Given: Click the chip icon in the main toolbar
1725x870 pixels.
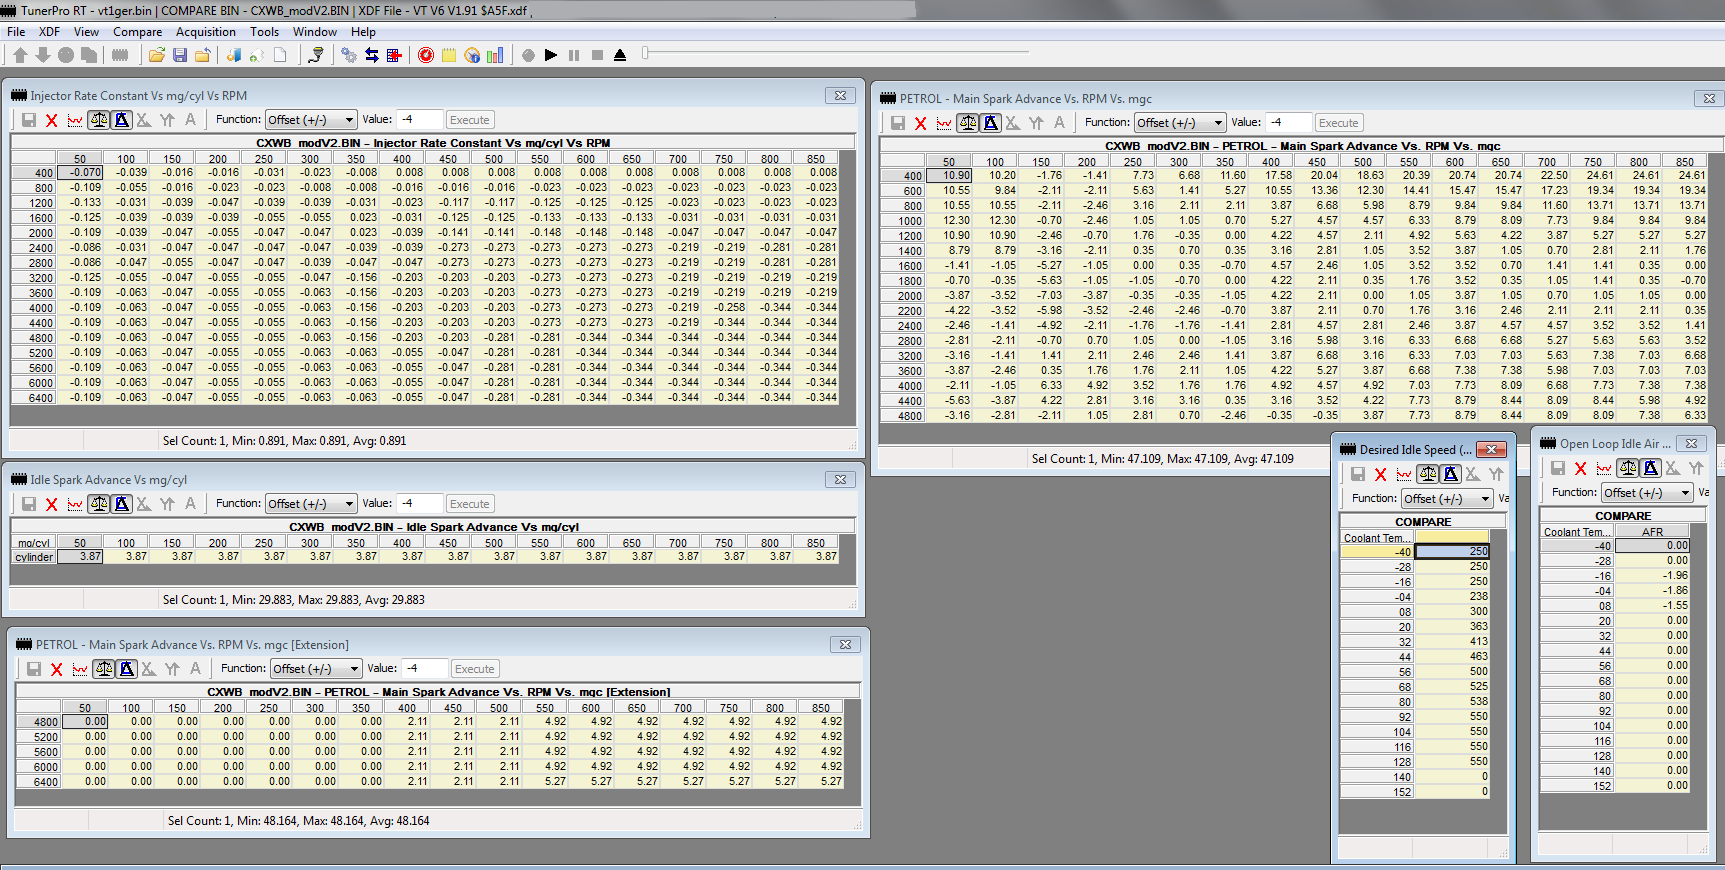Looking at the screenshot, I should click(x=120, y=55).
